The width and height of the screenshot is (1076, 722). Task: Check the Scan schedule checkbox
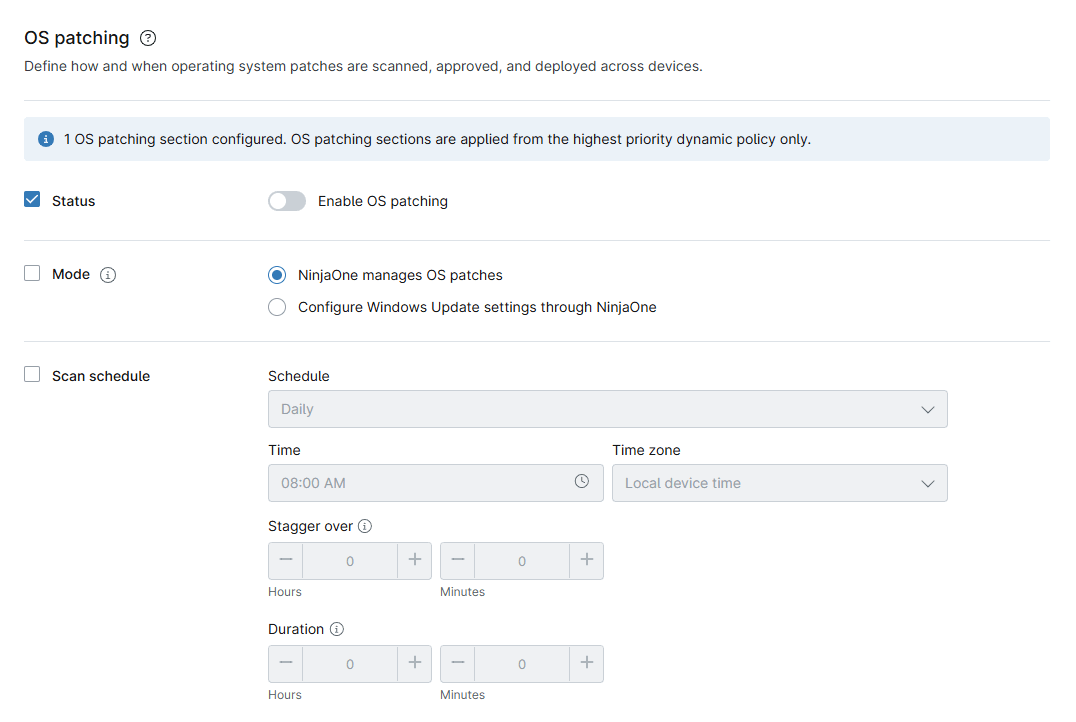pyautogui.click(x=31, y=375)
